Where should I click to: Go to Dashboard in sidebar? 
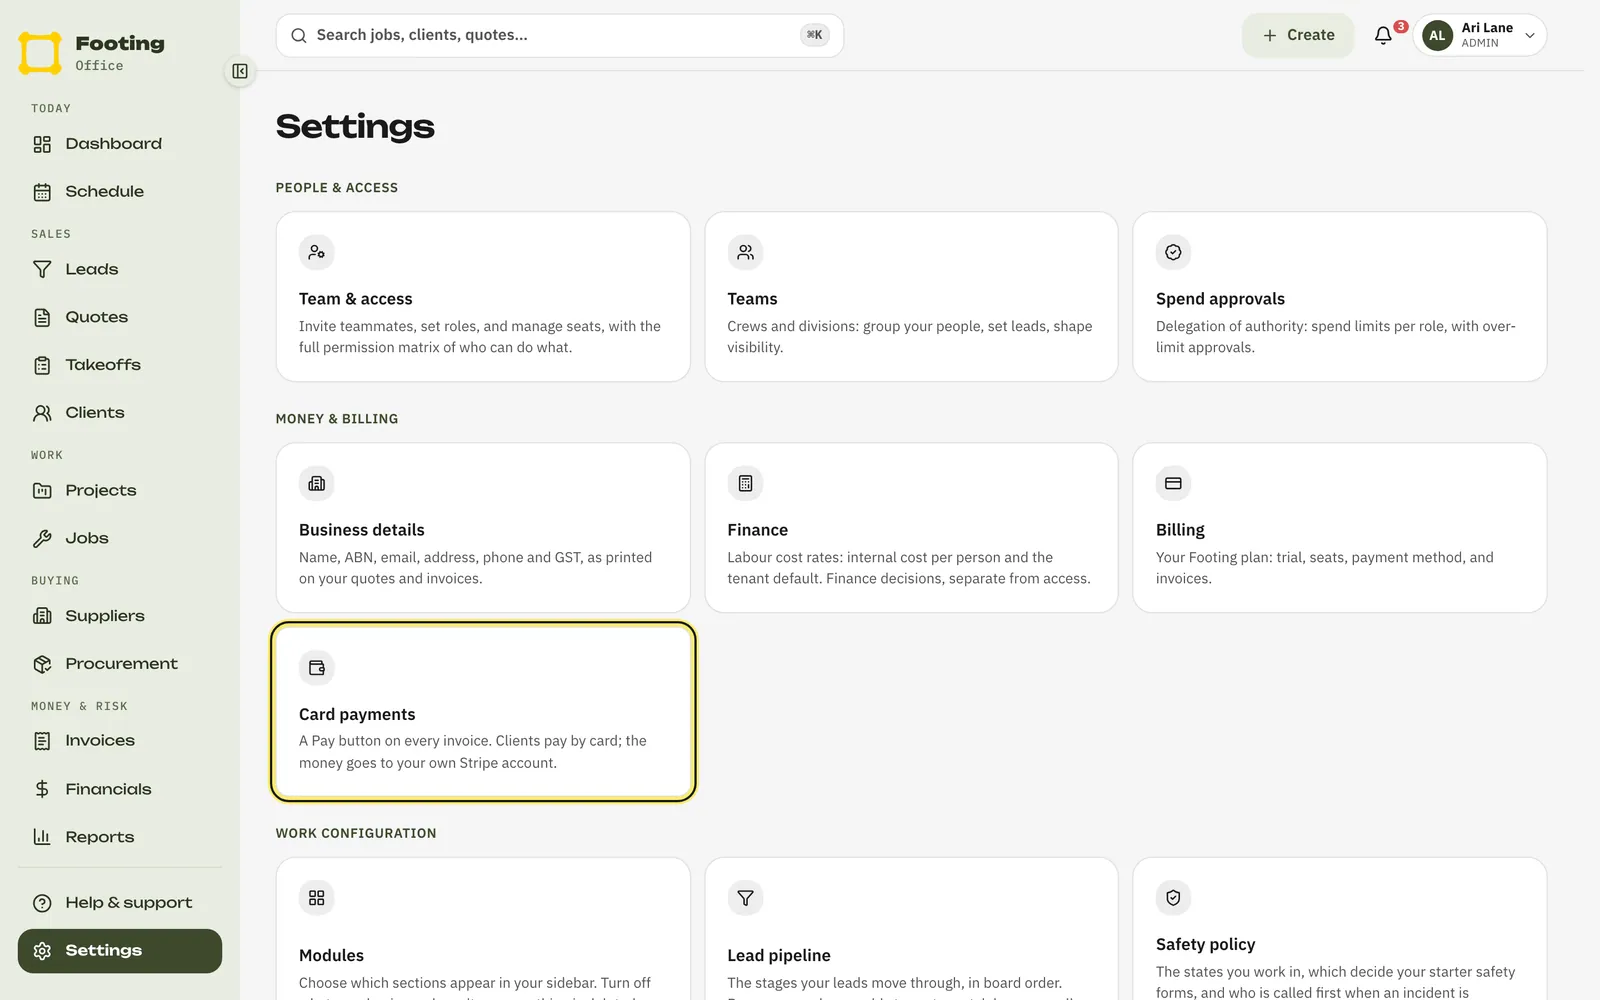[120, 144]
